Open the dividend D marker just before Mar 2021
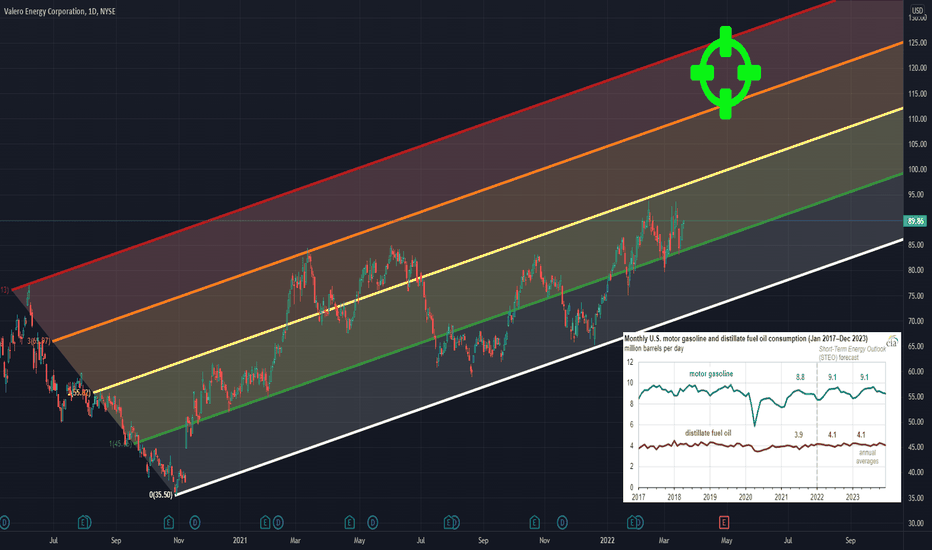932x550 pixels. click(x=278, y=523)
